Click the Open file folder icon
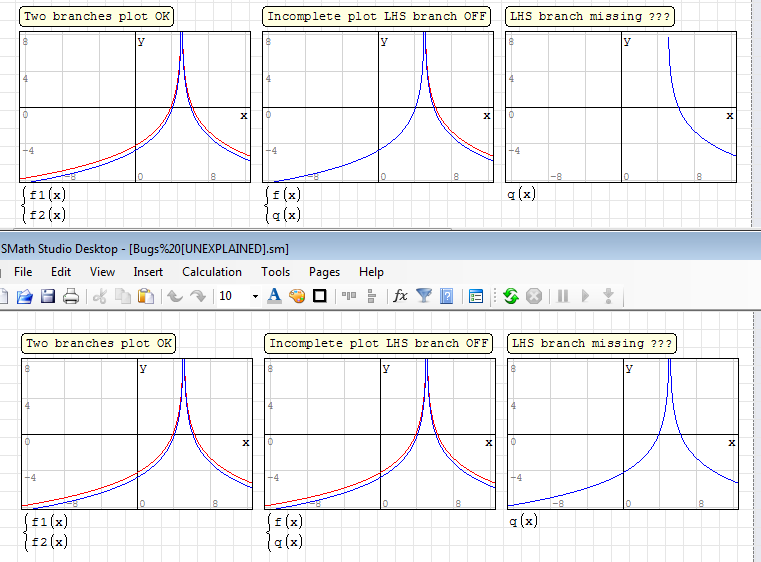The width and height of the screenshot is (761, 562). [x=26, y=296]
